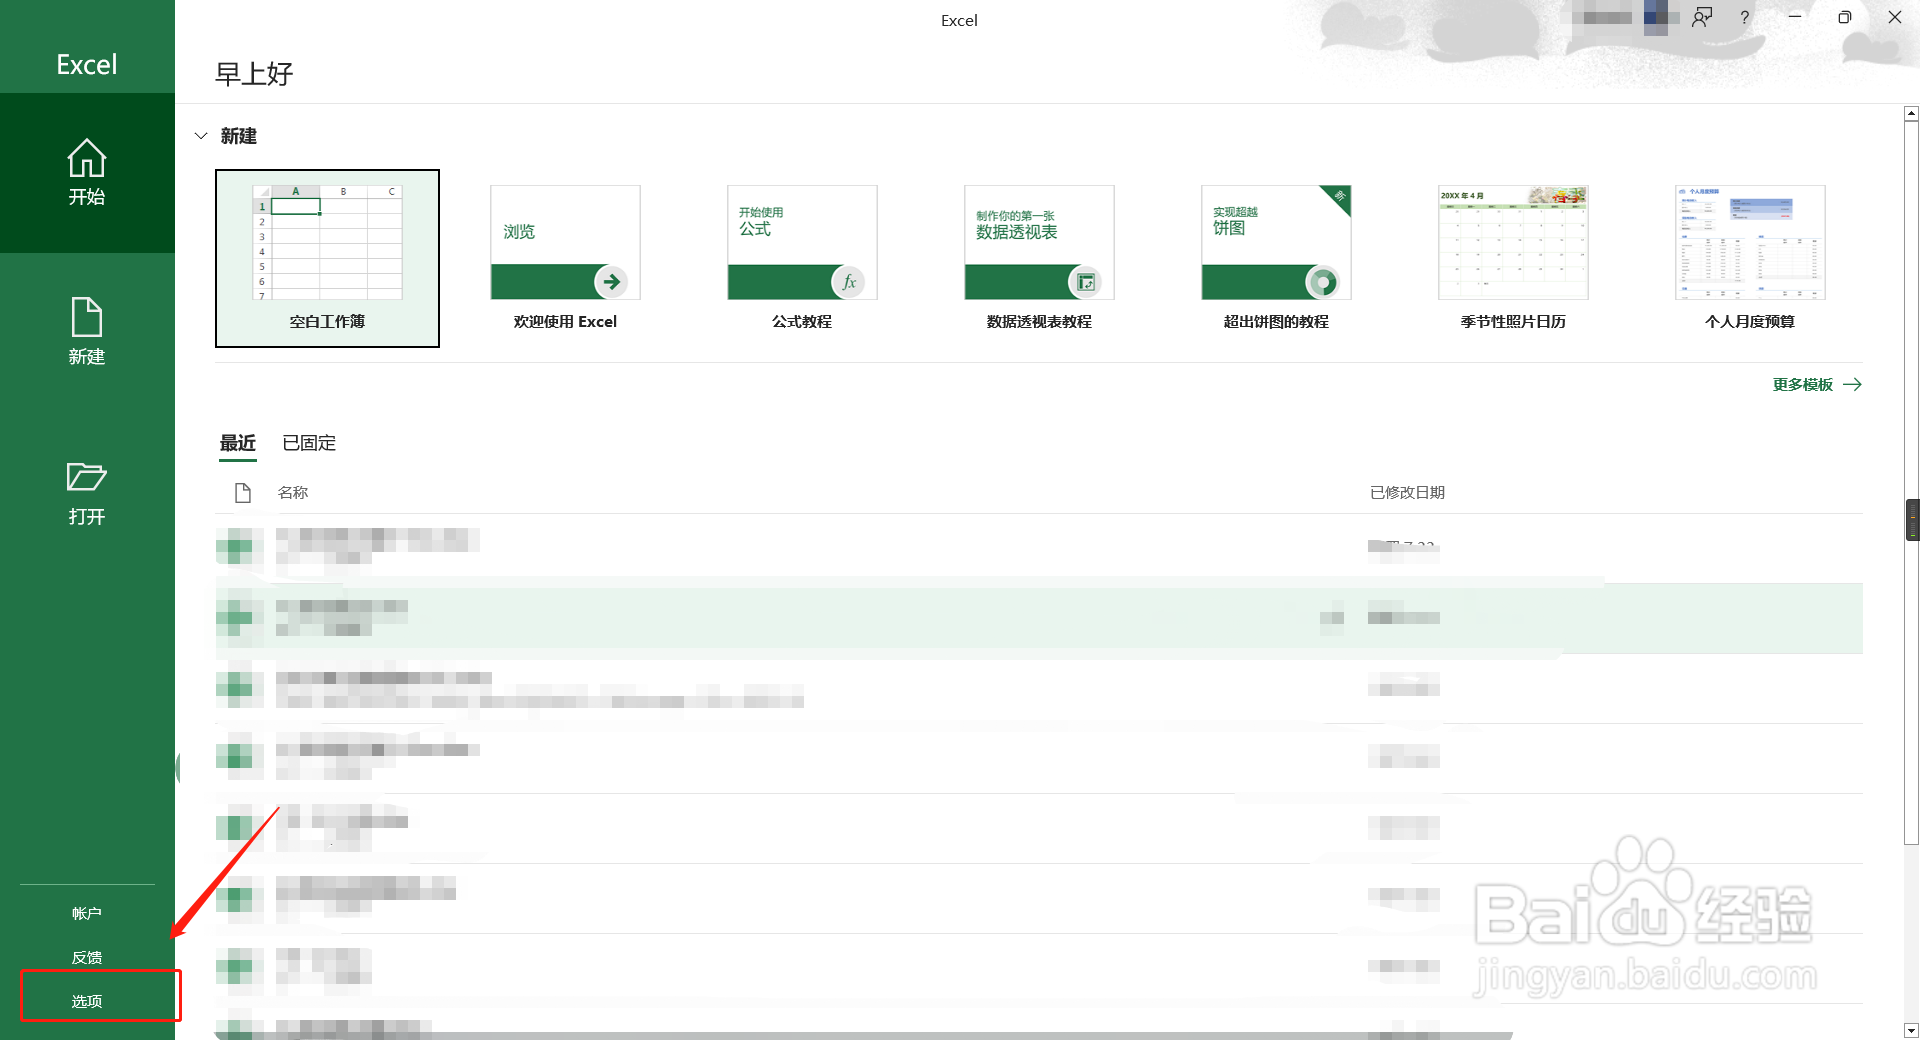Click the file icon in list header

coord(242,492)
